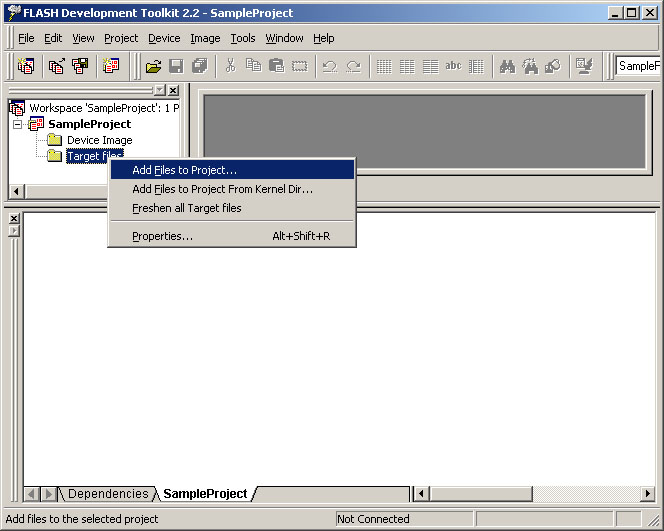Click the Save All stacked disks icon

199,66
